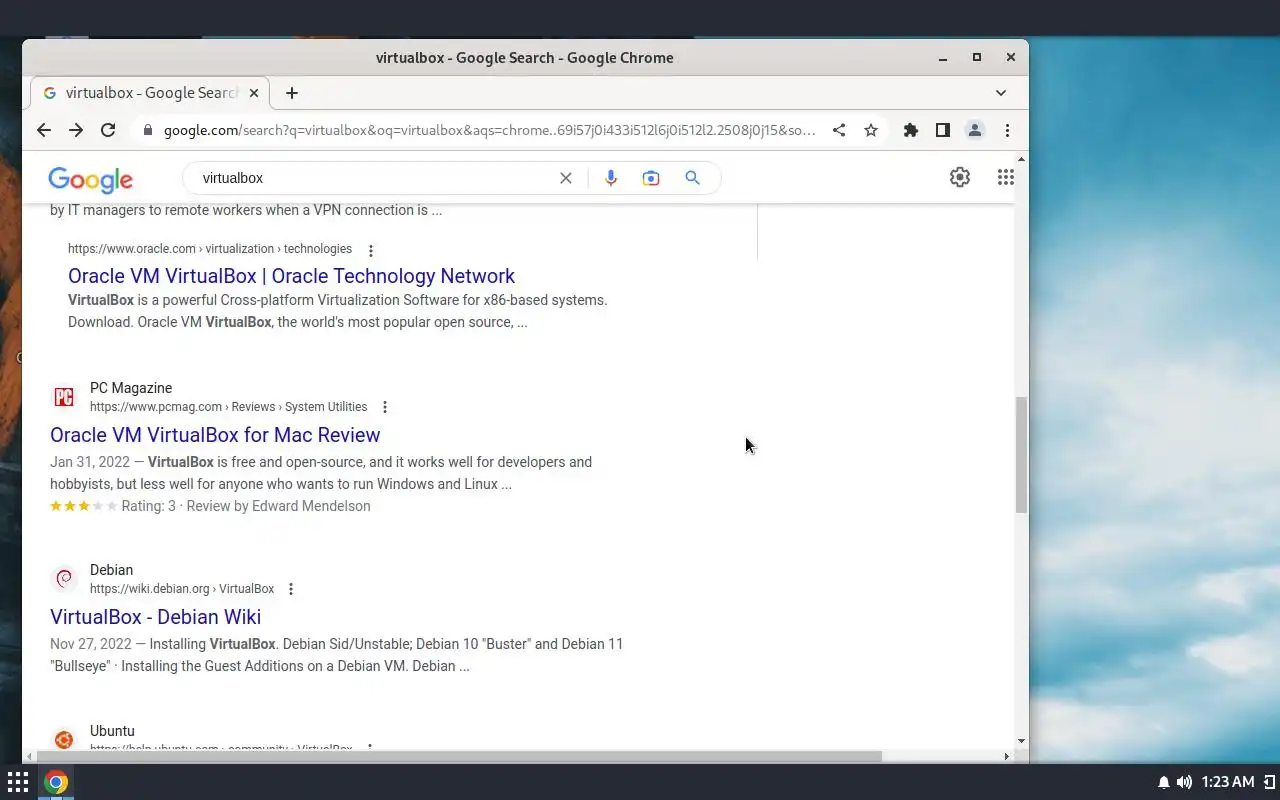Click the Google logo
Screen dimensions: 1280x800
(90, 179)
